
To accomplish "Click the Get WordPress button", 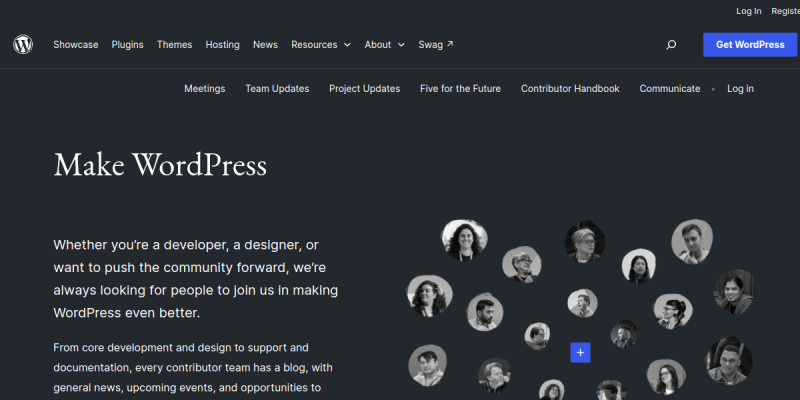I will click(750, 44).
